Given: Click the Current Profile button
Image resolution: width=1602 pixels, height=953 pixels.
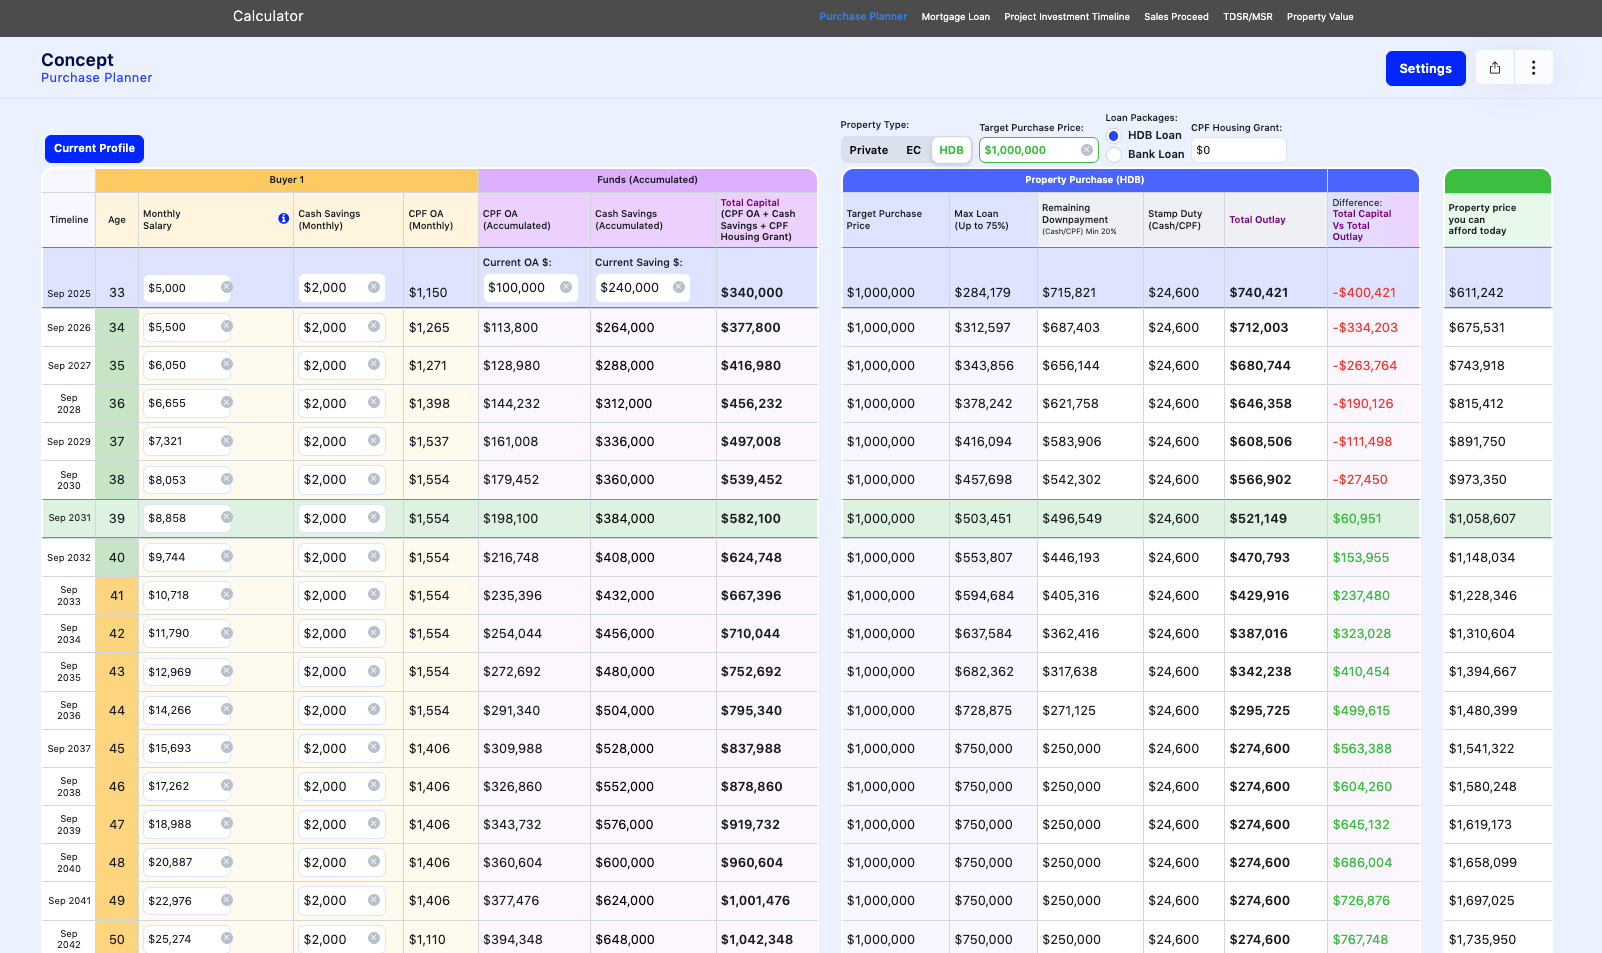Looking at the screenshot, I should coord(94,148).
